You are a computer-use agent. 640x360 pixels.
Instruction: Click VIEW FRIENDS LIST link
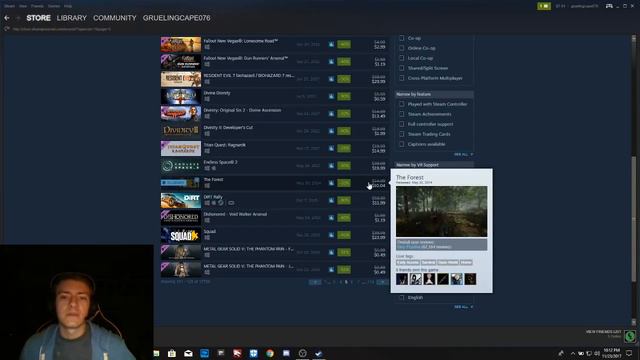(x=603, y=332)
